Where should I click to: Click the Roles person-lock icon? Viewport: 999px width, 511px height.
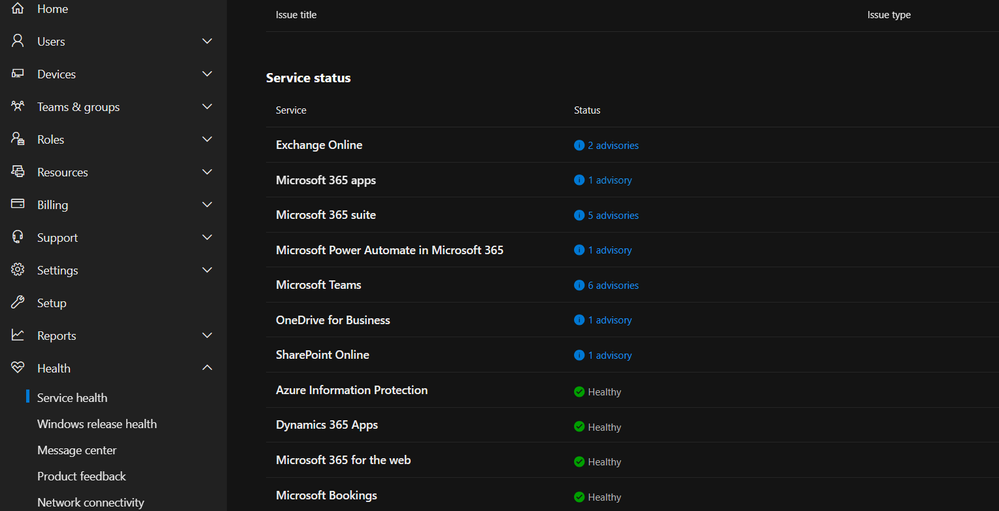(18, 139)
